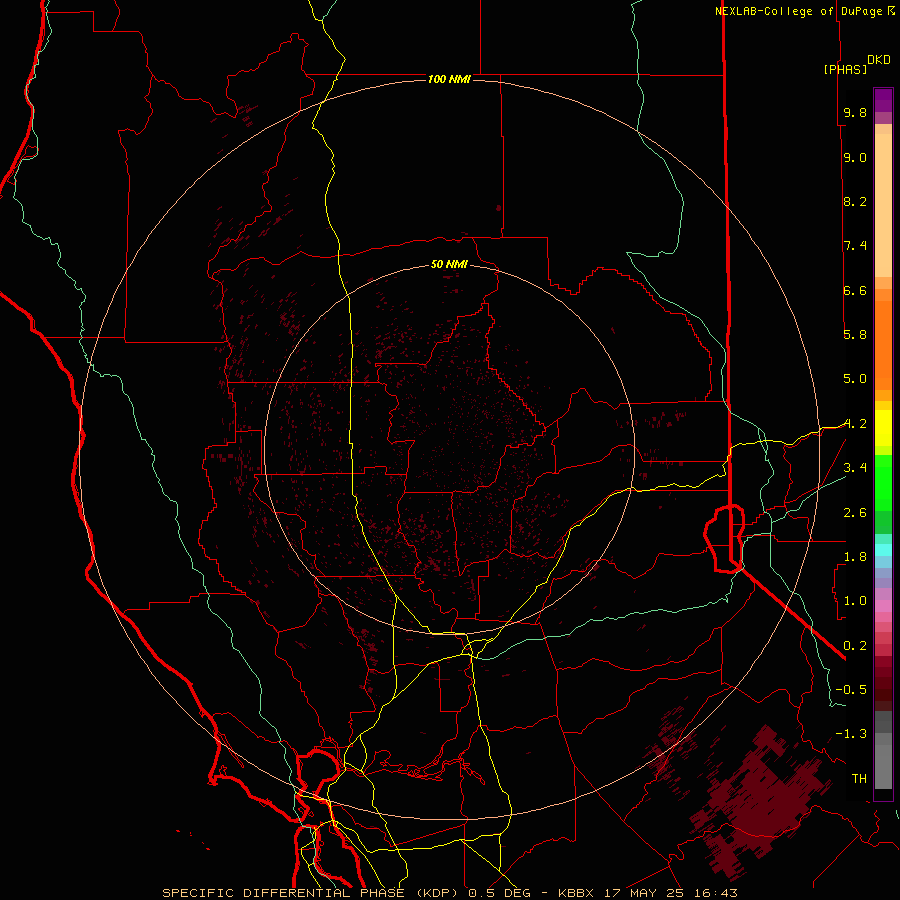Image resolution: width=900 pixels, height=900 pixels.
Task: Click the 5.0 scale value
Action: click(x=855, y=379)
